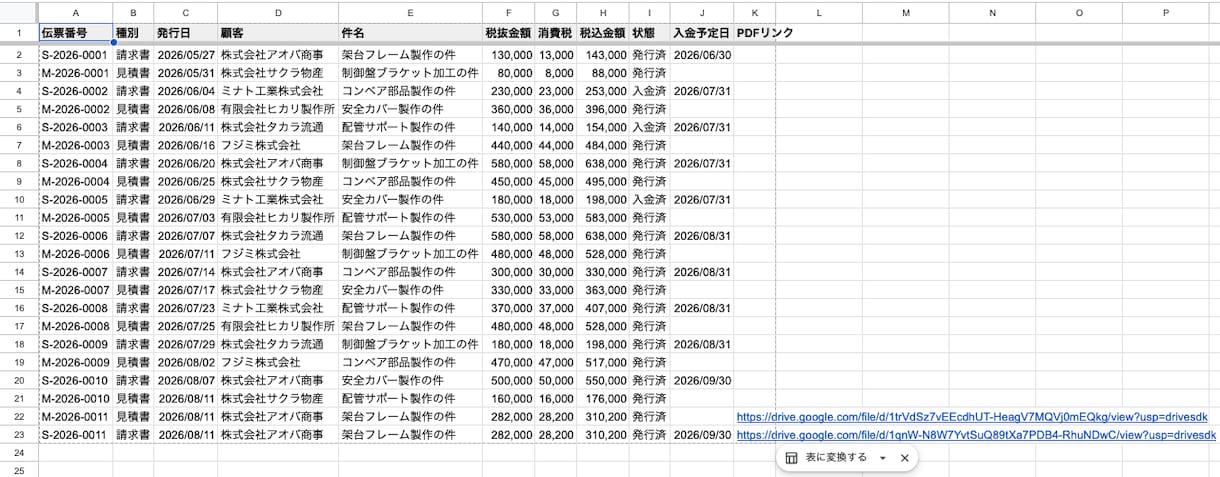The image size is (1220, 477).
Task: Select the cell S-2026-0010
Action: point(75,380)
